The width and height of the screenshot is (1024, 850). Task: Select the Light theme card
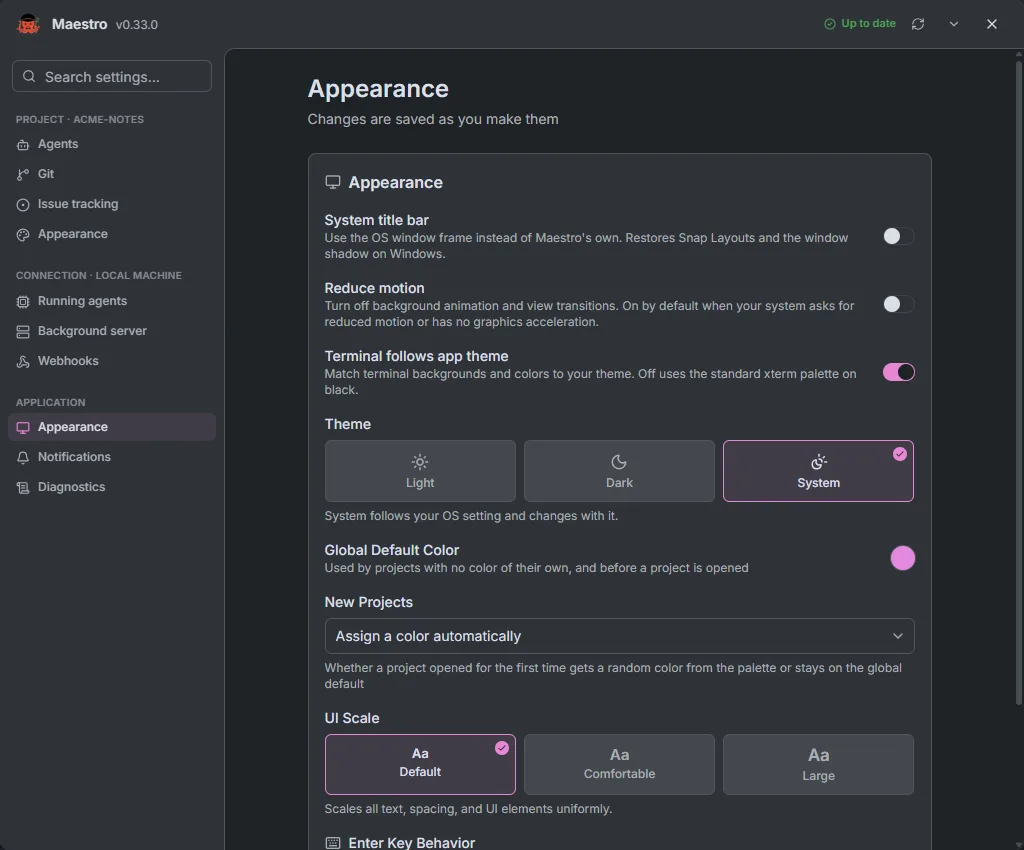tap(420, 471)
